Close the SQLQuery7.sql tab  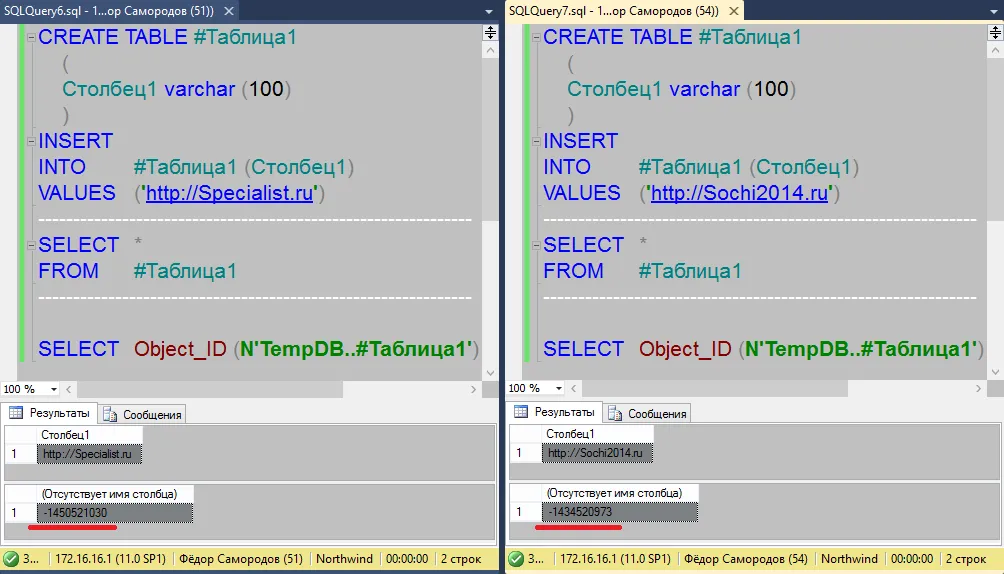734,11
